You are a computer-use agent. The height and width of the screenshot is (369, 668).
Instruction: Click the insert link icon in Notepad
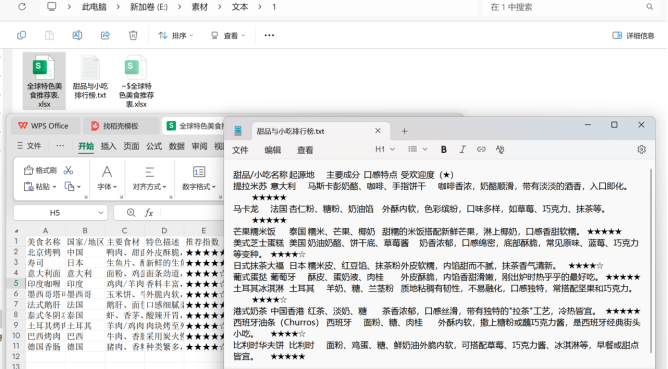pyautogui.click(x=481, y=150)
